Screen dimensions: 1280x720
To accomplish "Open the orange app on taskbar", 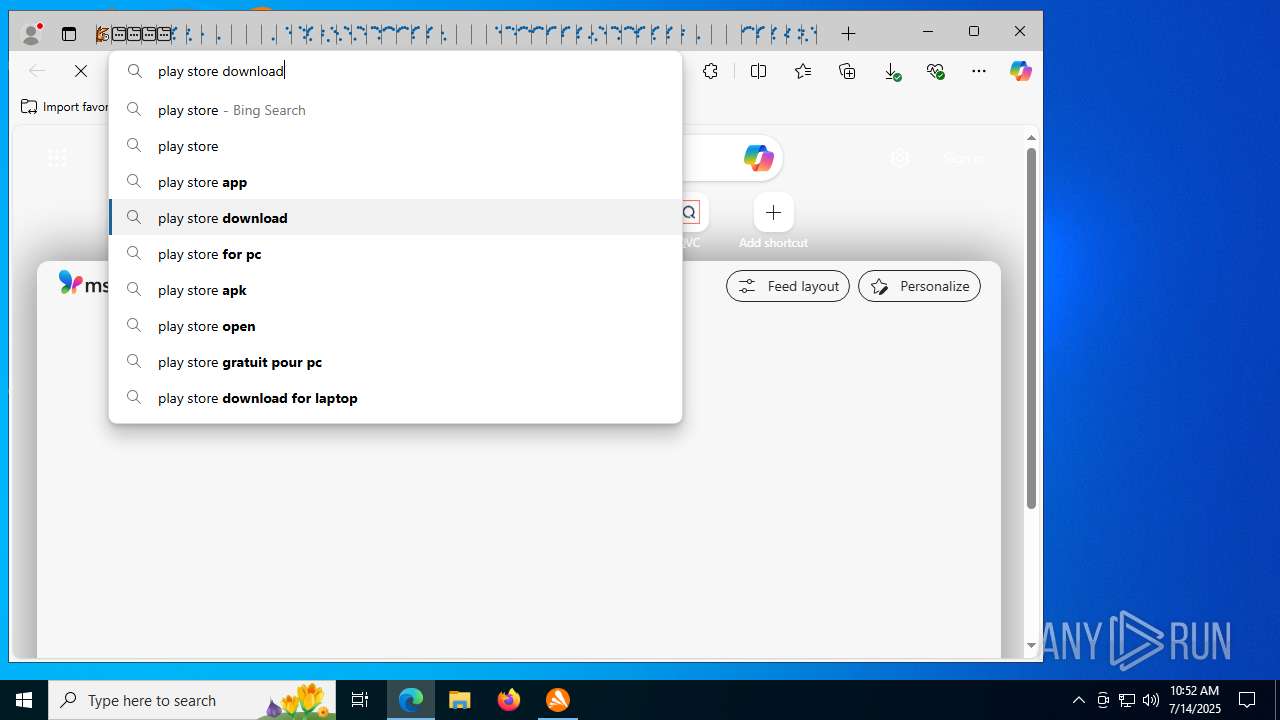I will coord(558,700).
